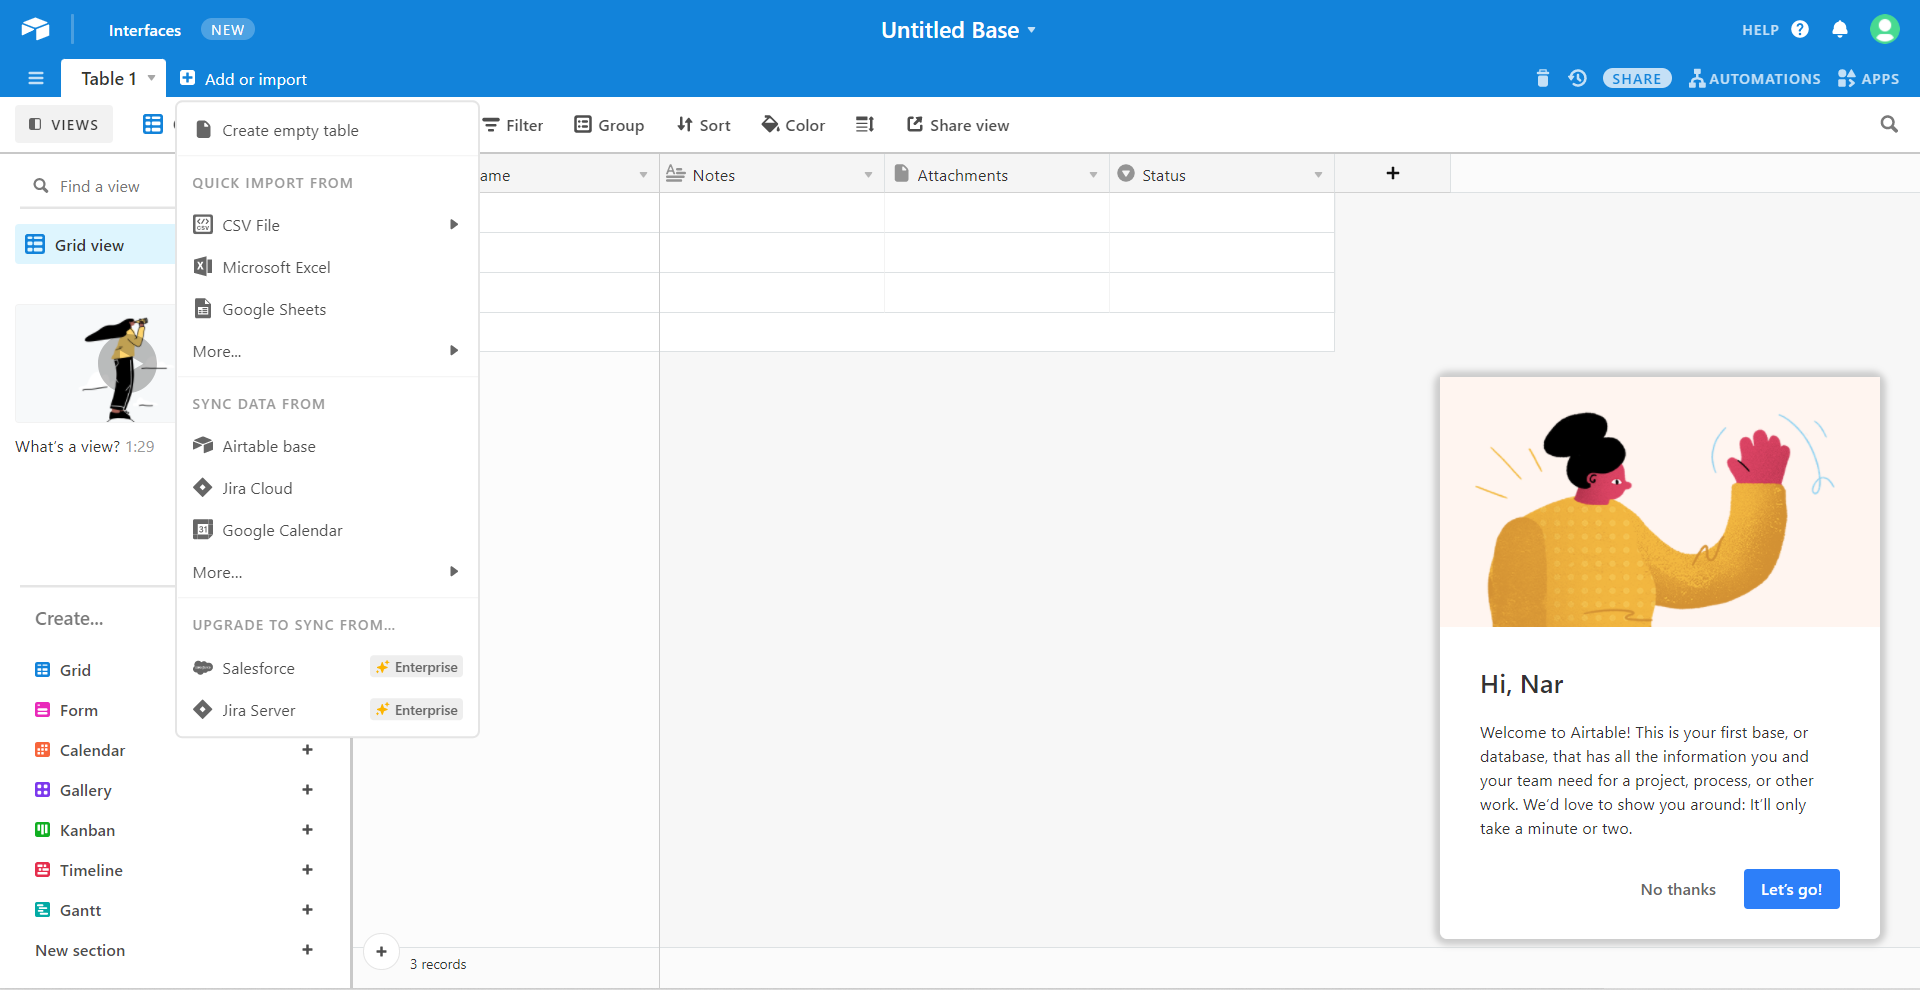Open the Notes column dropdown arrow

868,175
